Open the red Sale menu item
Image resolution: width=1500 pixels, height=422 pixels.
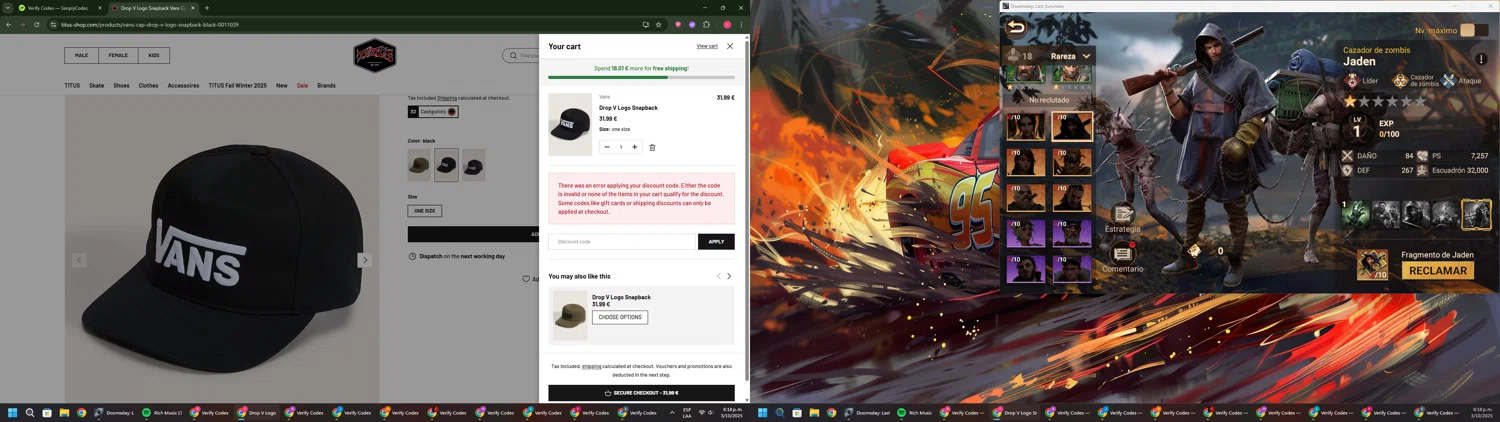tap(302, 86)
